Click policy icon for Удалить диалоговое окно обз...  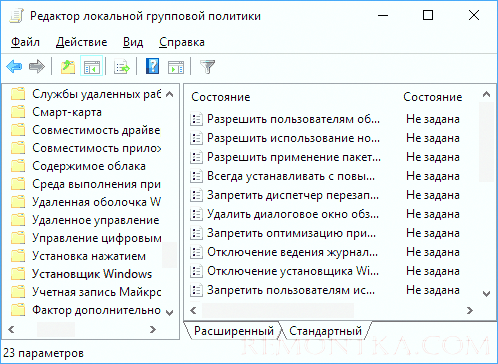pos(196,214)
